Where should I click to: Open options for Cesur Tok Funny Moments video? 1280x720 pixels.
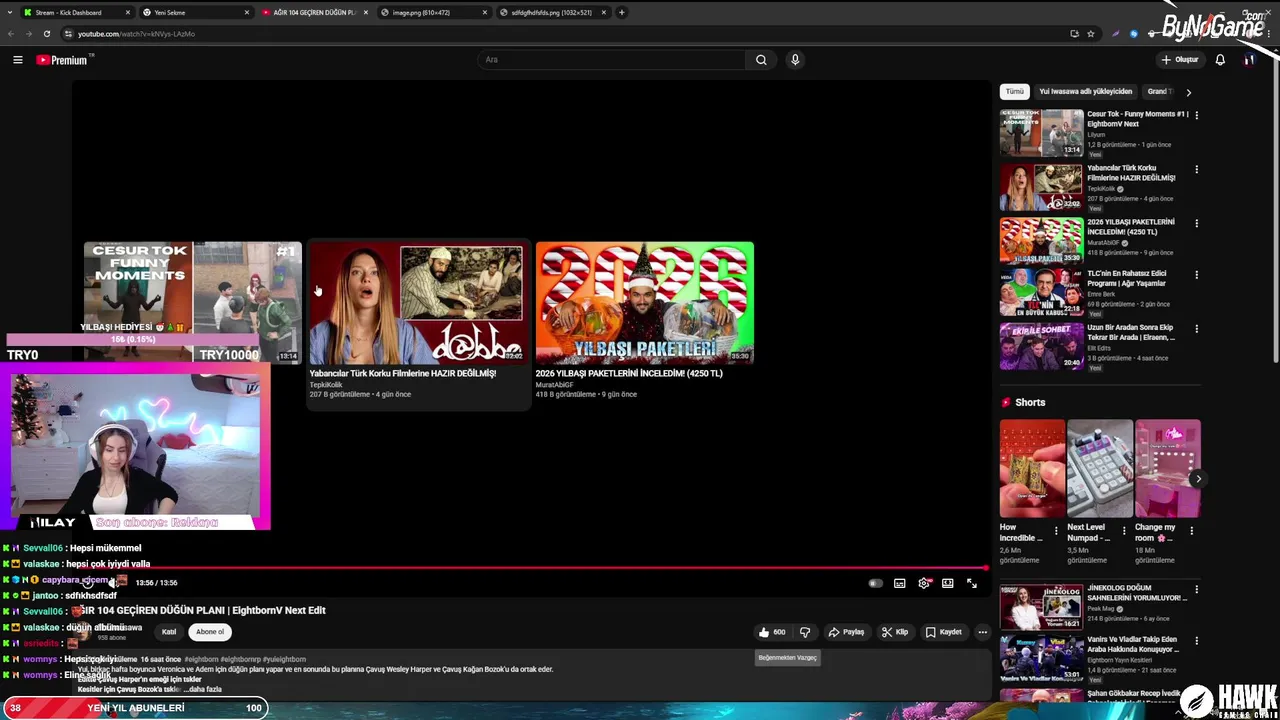click(x=1196, y=115)
